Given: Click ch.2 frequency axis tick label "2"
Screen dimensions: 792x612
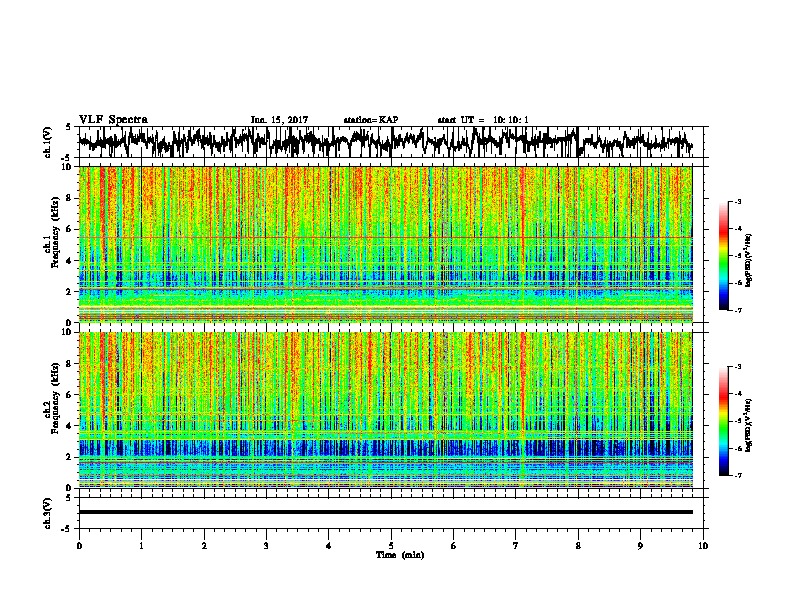Looking at the screenshot, I should pos(71,457).
